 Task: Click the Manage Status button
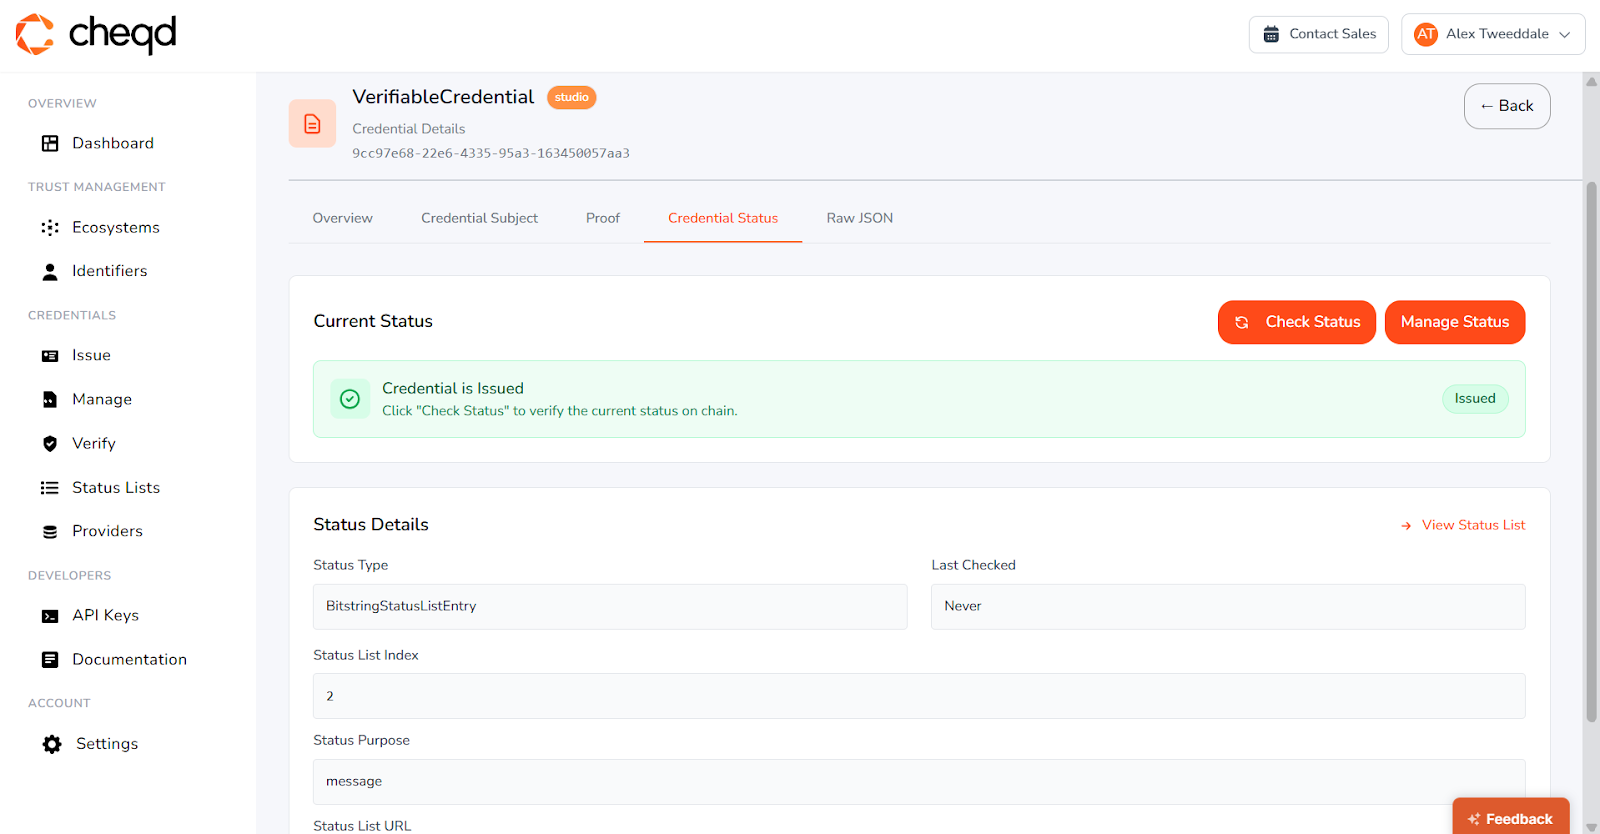tap(1454, 322)
